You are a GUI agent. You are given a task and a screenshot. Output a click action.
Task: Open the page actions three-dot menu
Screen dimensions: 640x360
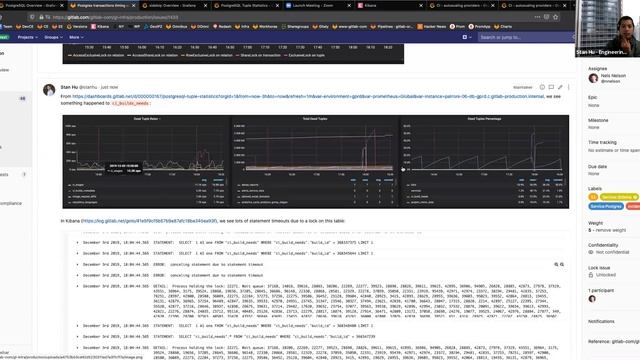537,17
